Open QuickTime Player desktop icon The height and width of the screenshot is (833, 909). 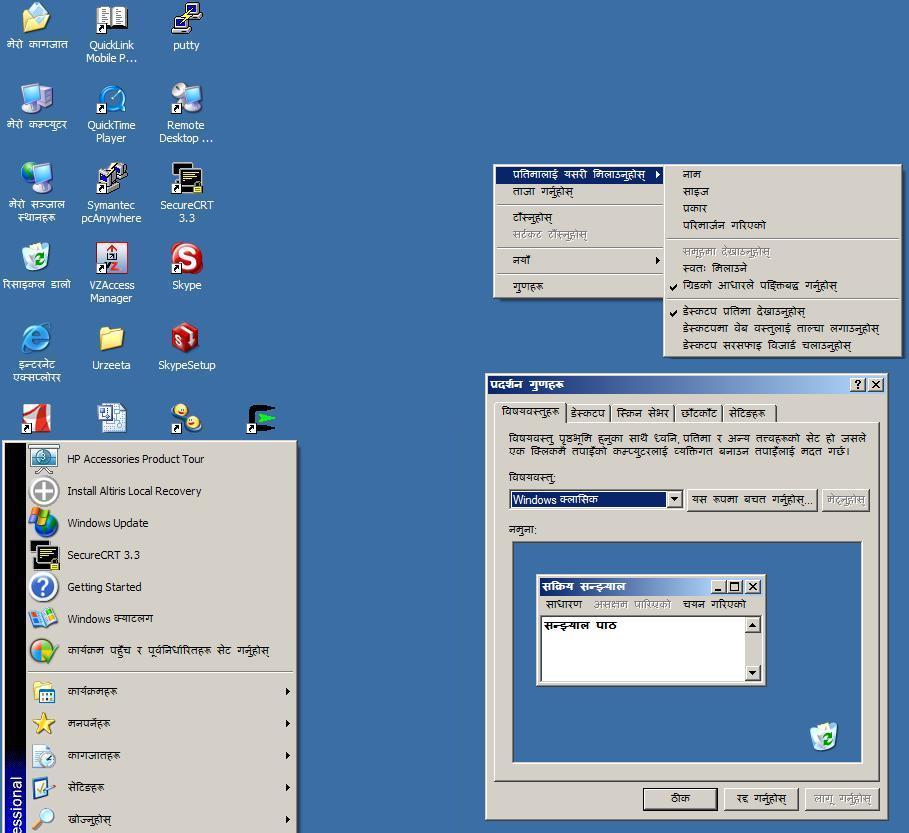(111, 101)
